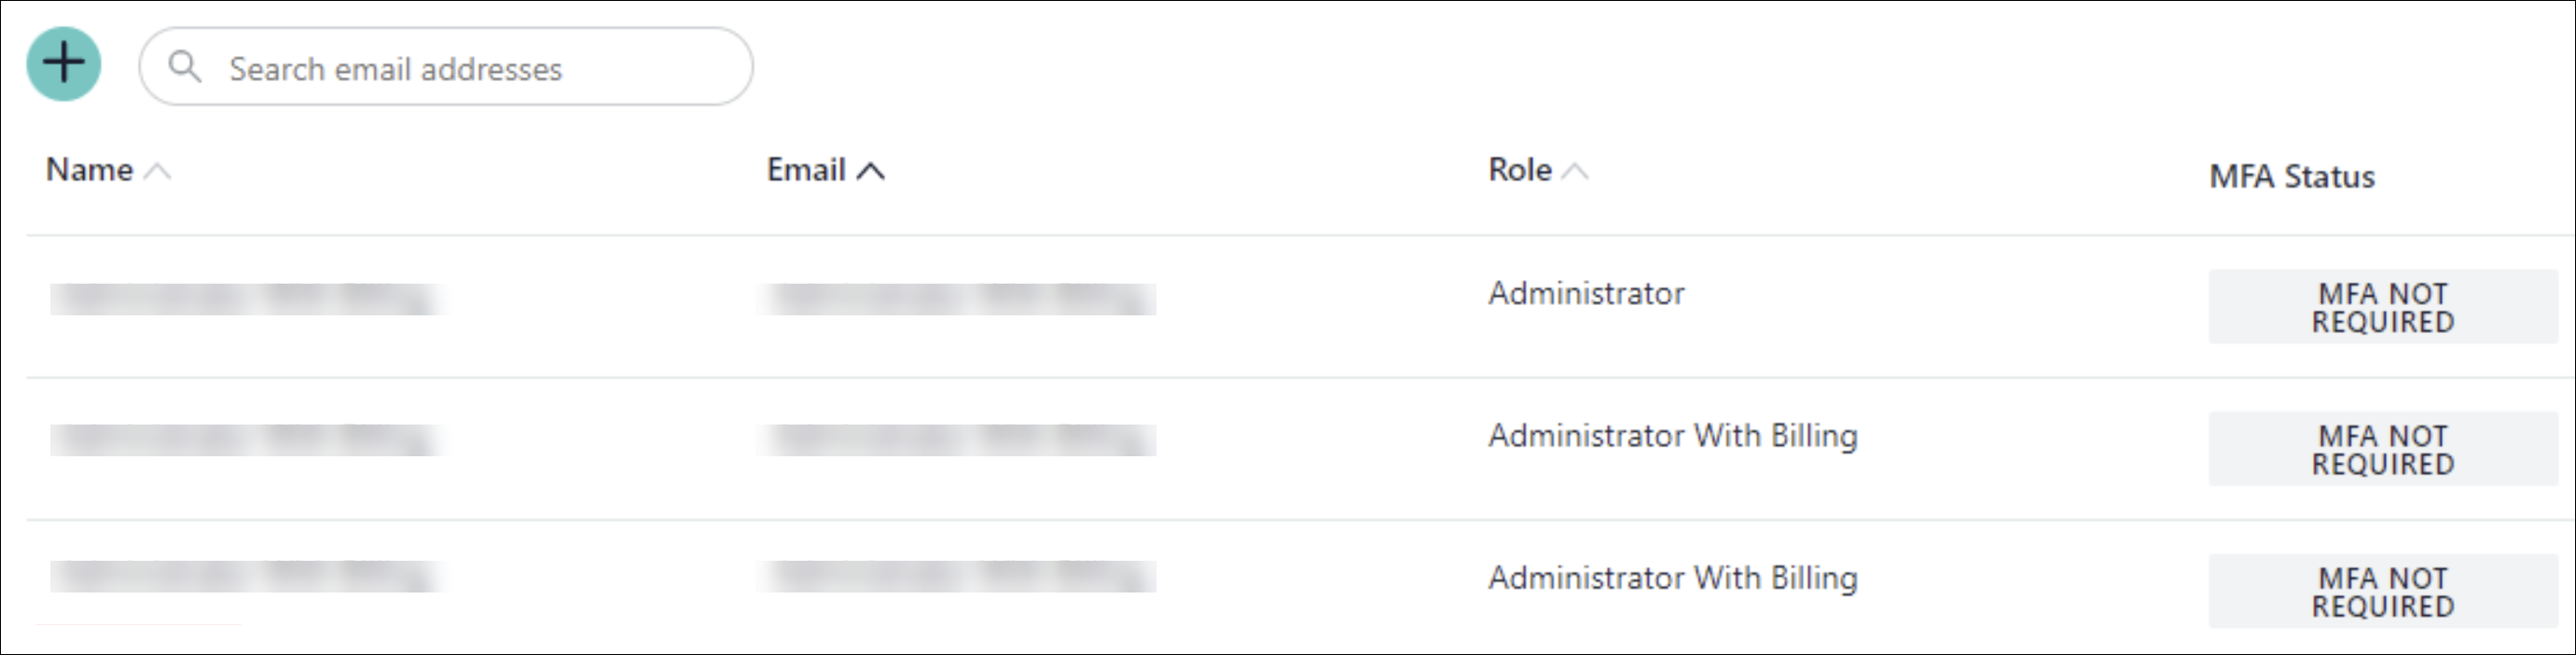Screen dimensions: 2576x655
Task: Click second row's MFA NOT REQUIRED badge
Action: pos(2382,449)
